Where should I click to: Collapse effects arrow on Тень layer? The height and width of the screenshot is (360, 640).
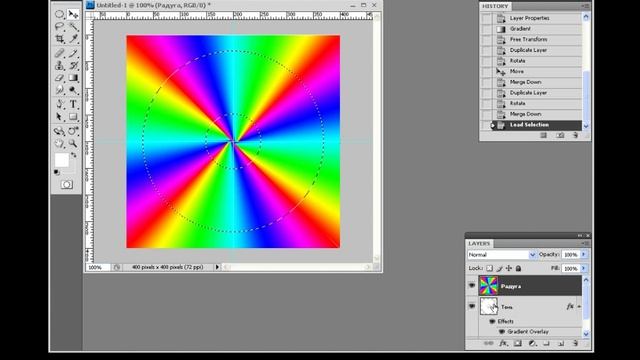[579, 307]
